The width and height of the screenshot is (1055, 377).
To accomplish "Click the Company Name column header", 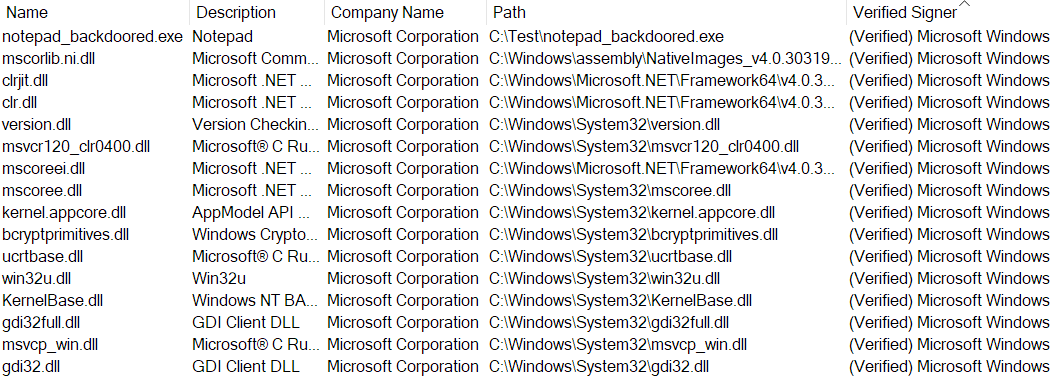I will coord(405,12).
